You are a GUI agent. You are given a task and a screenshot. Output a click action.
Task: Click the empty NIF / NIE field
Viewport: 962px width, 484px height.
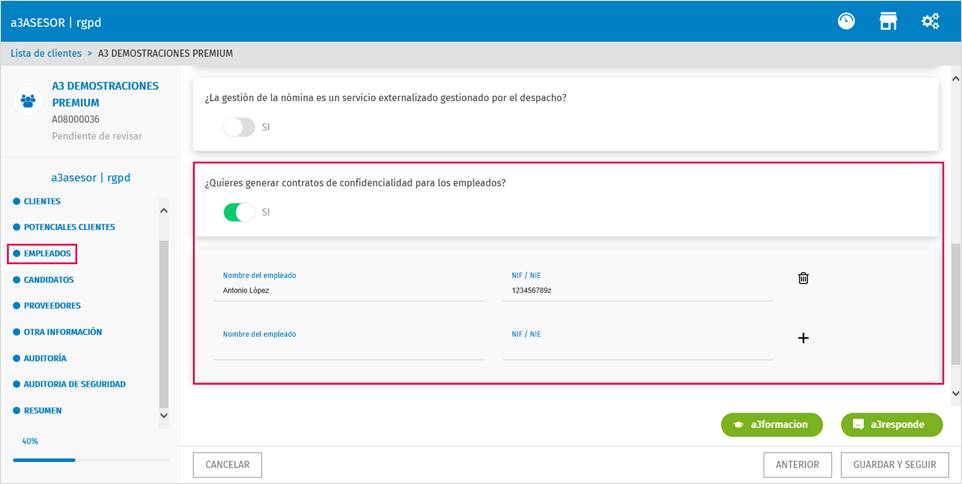click(x=637, y=349)
